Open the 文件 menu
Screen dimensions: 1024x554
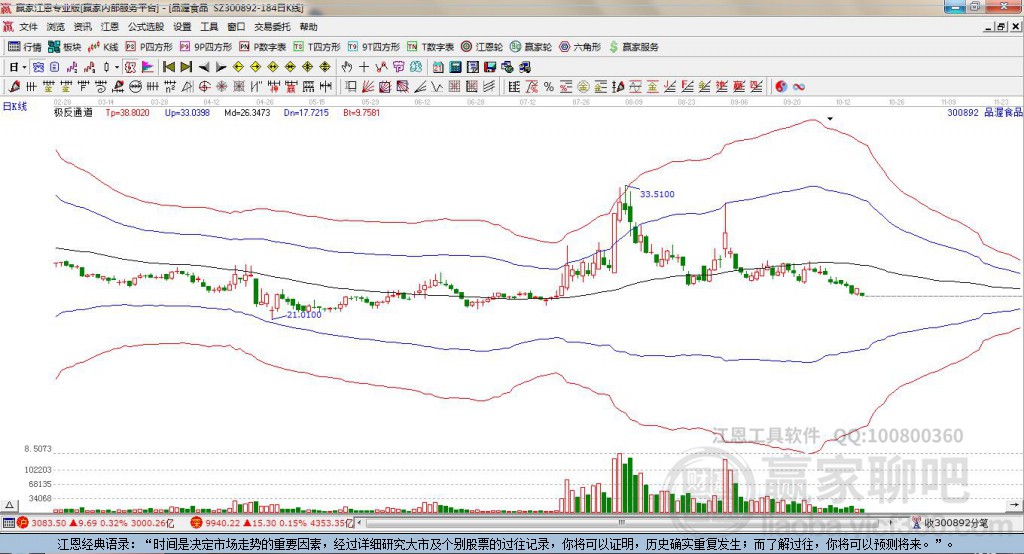(28, 27)
